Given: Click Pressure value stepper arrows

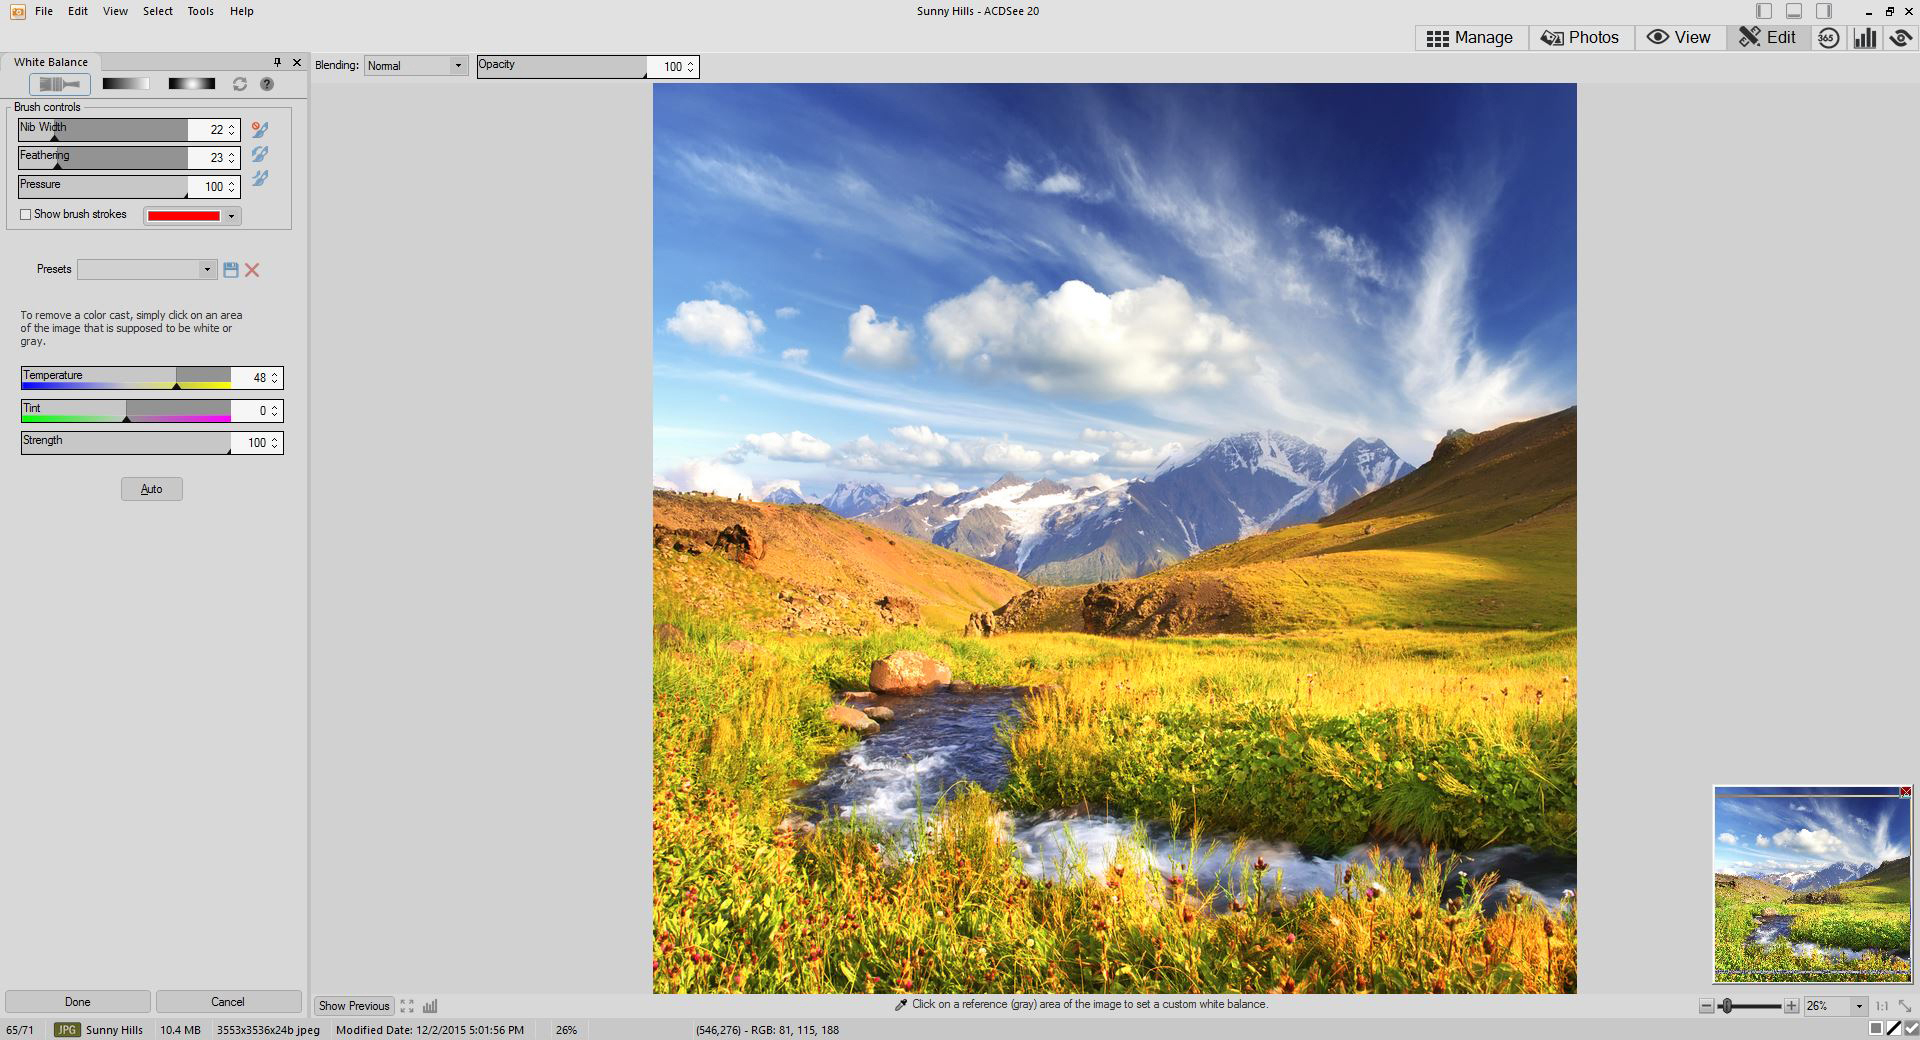Looking at the screenshot, I should pos(232,187).
